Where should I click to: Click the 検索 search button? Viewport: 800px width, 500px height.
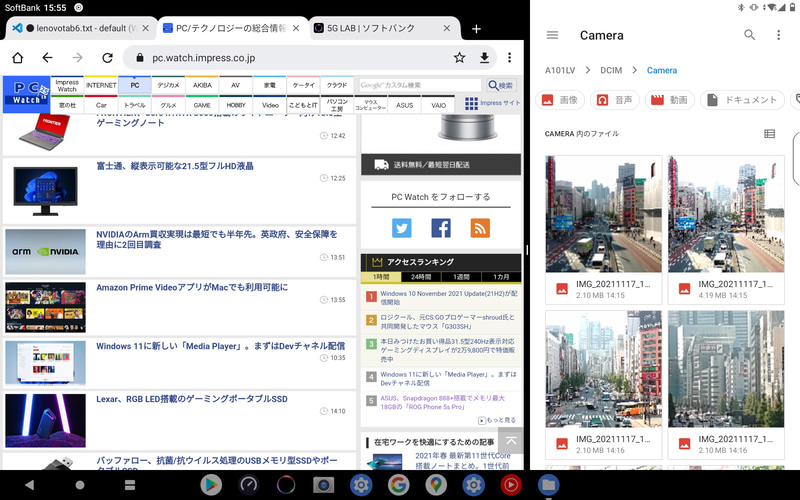point(501,85)
